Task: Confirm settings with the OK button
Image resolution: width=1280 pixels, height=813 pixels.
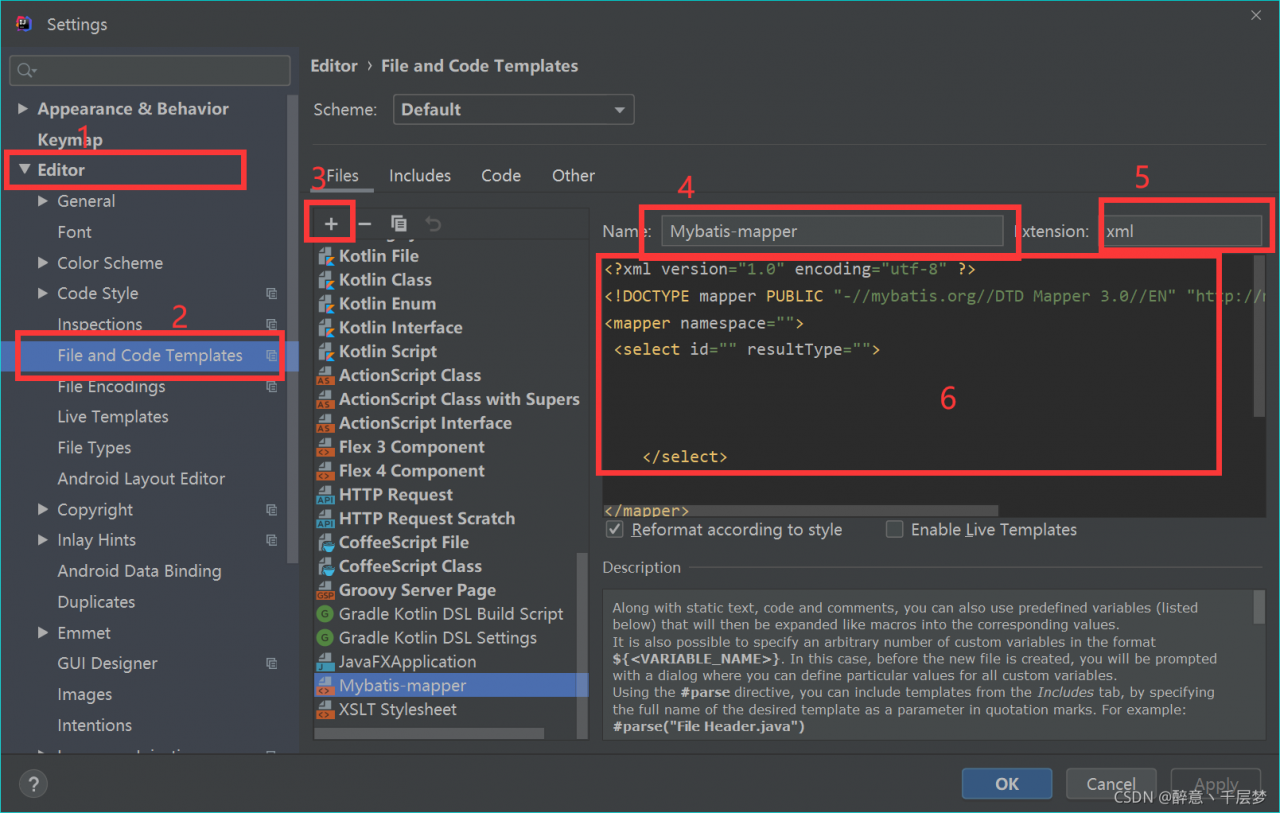Action: click(1007, 784)
